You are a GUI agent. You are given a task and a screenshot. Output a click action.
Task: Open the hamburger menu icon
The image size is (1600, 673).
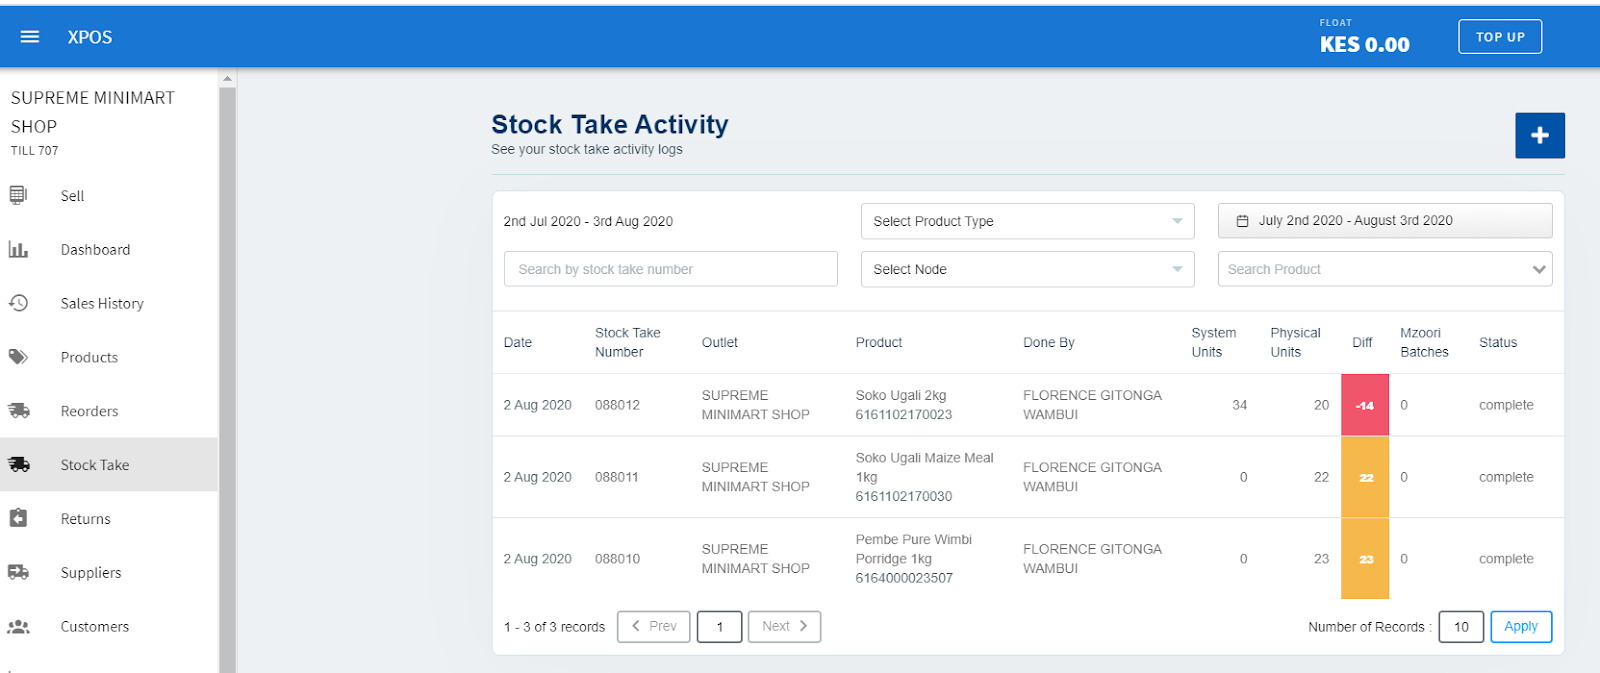[x=30, y=37]
